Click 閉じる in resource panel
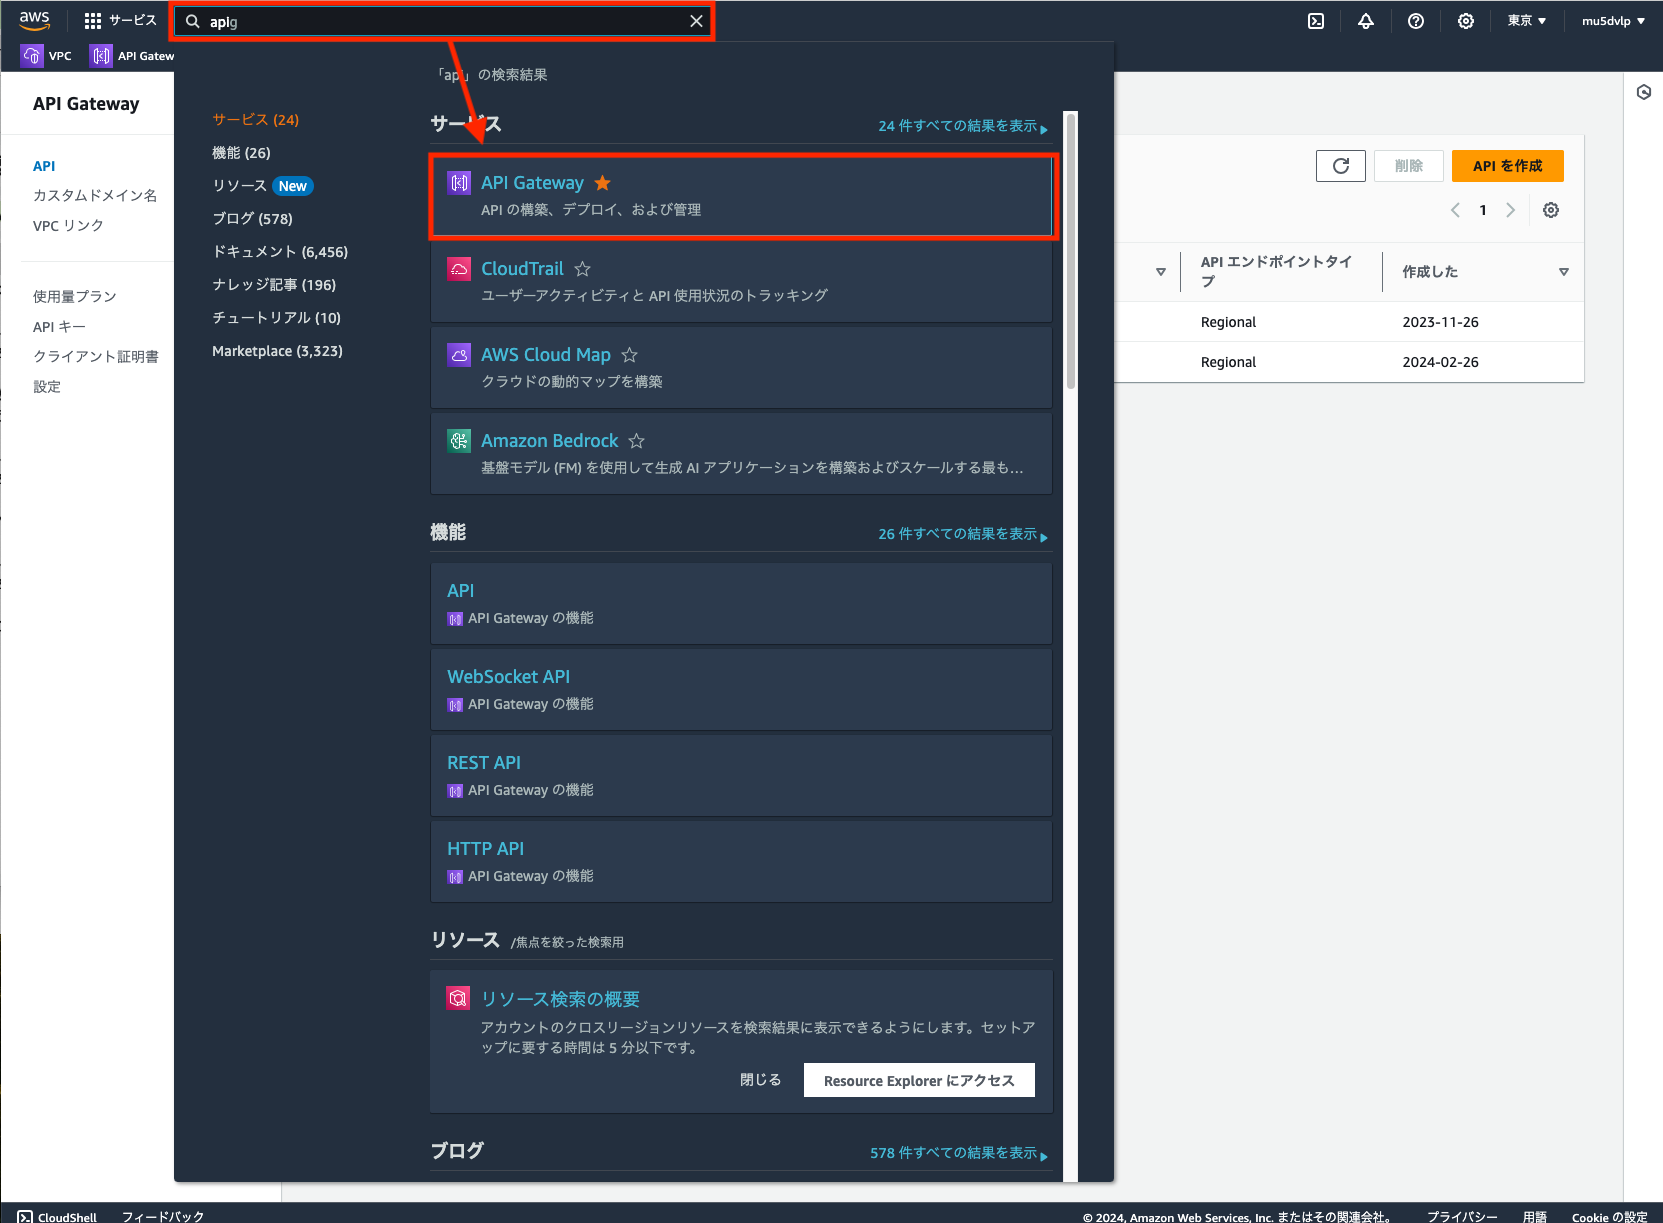1663x1223 pixels. [760, 1080]
